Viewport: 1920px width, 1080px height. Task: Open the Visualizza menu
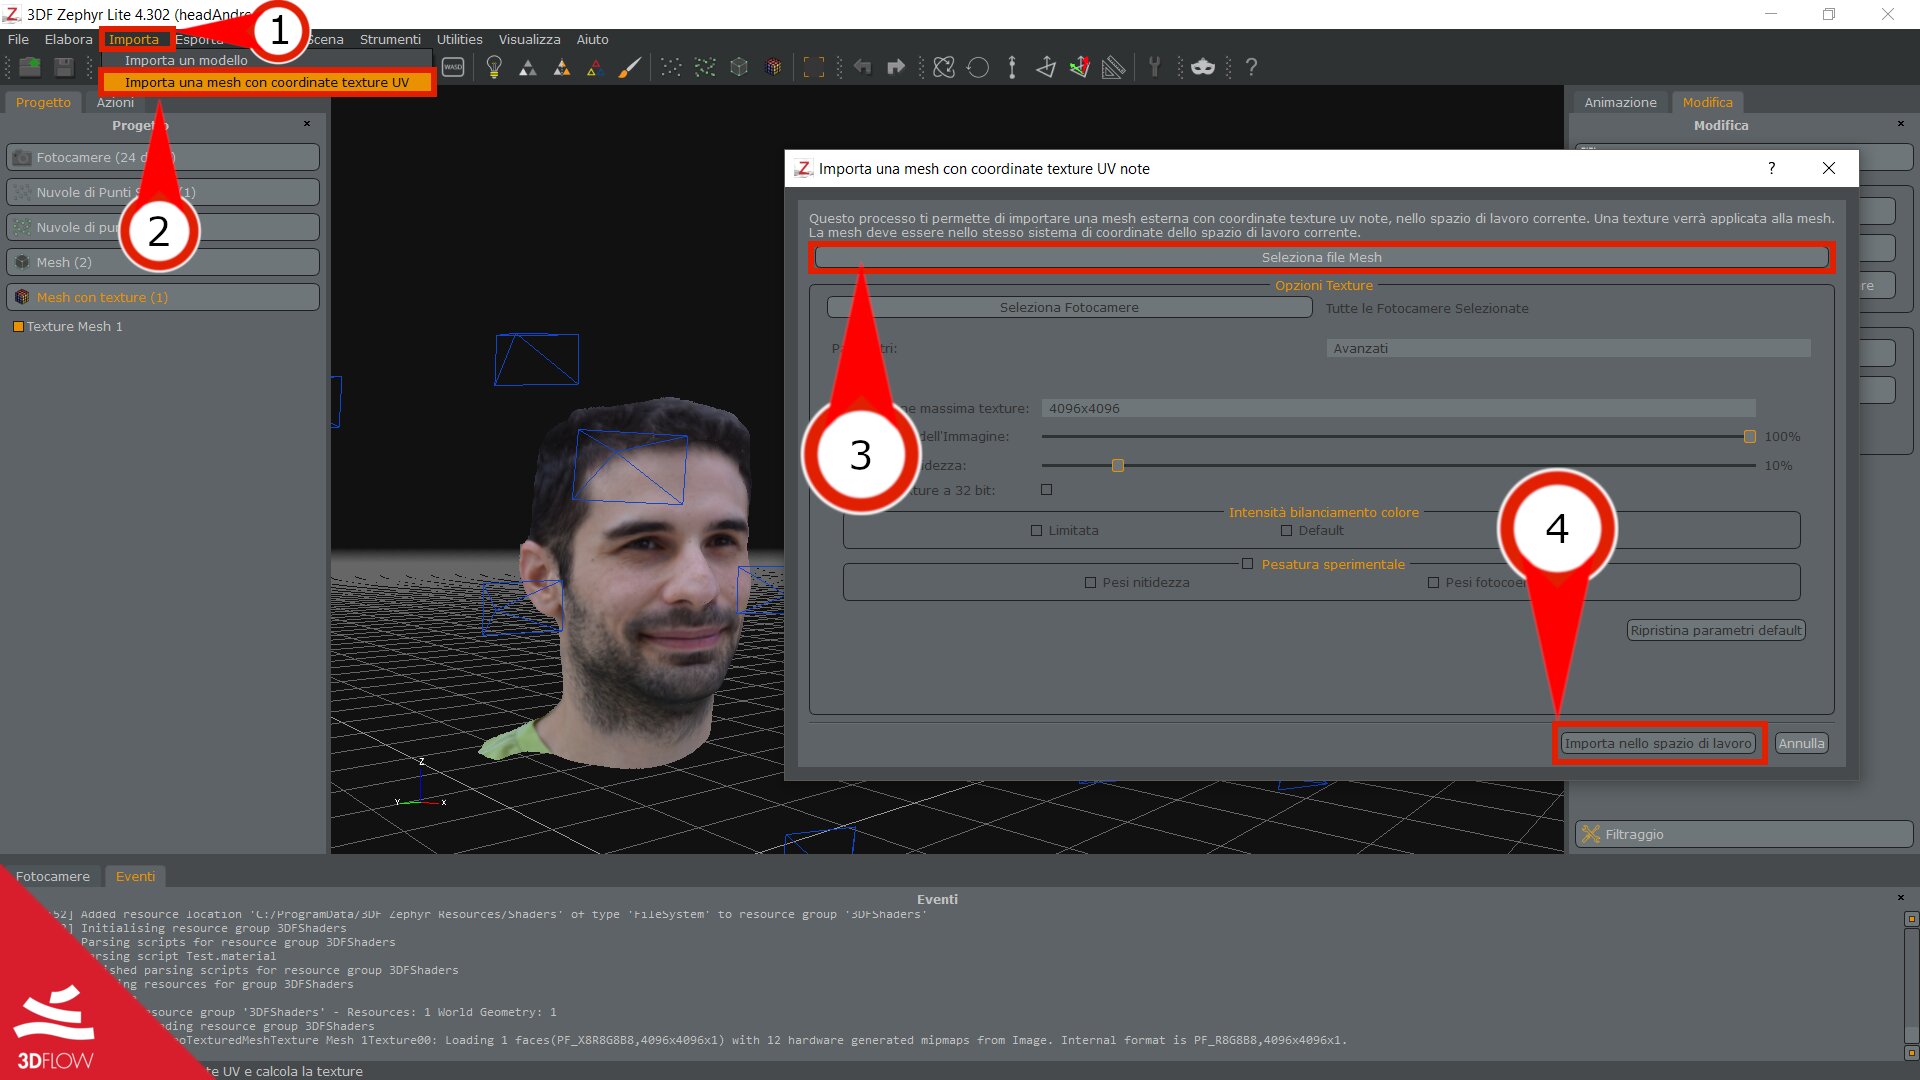(529, 39)
